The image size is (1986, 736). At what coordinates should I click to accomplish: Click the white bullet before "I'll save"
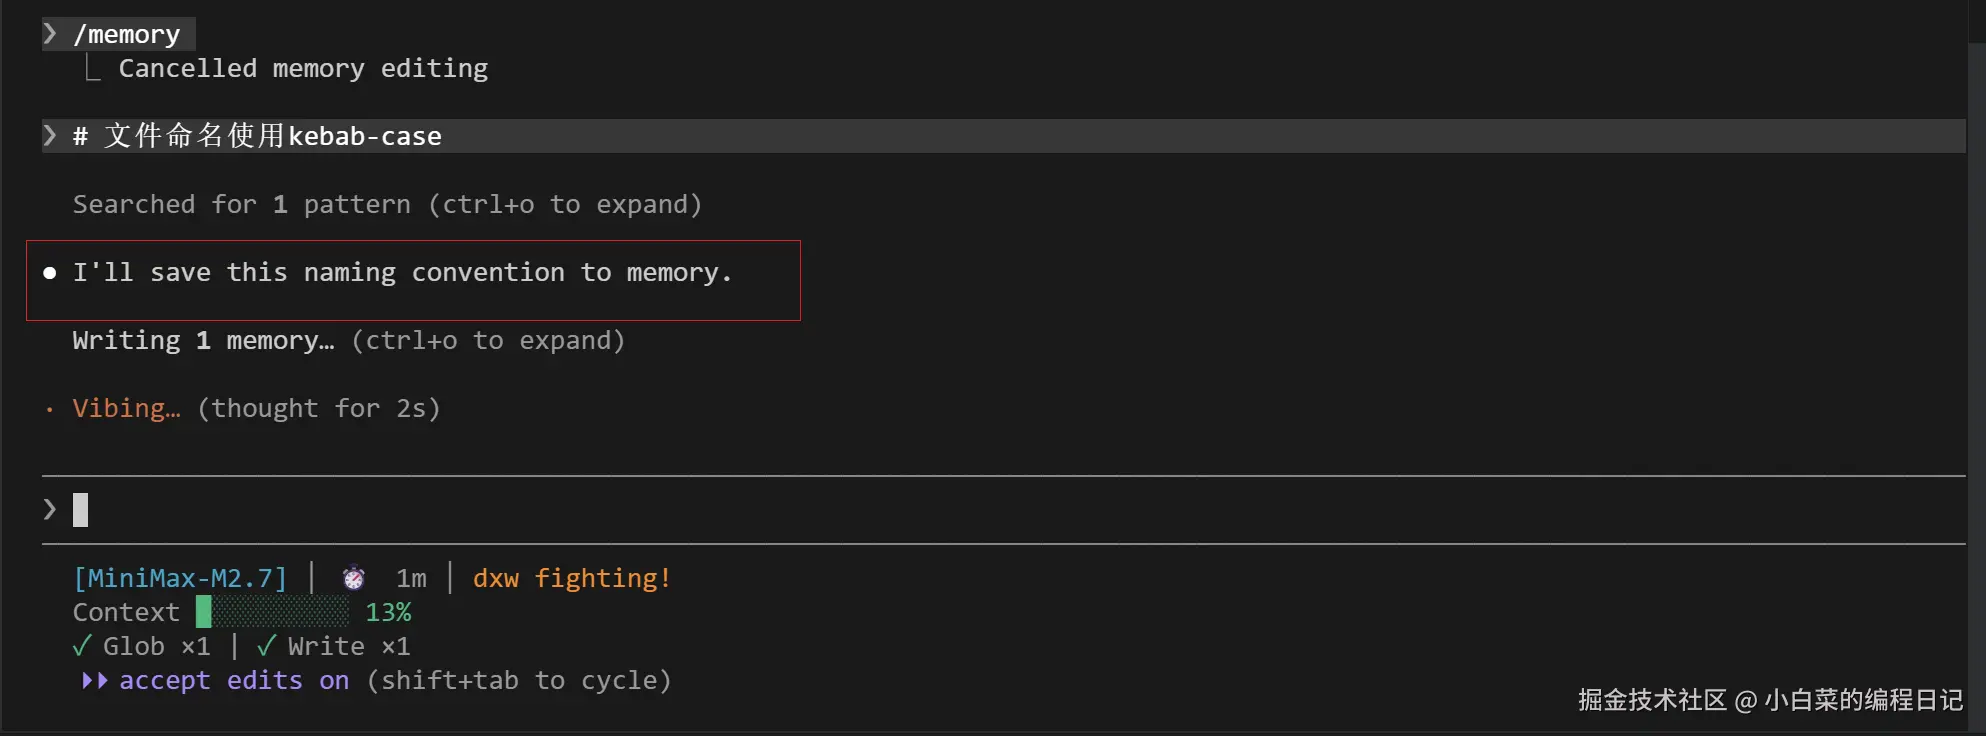pyautogui.click(x=50, y=273)
